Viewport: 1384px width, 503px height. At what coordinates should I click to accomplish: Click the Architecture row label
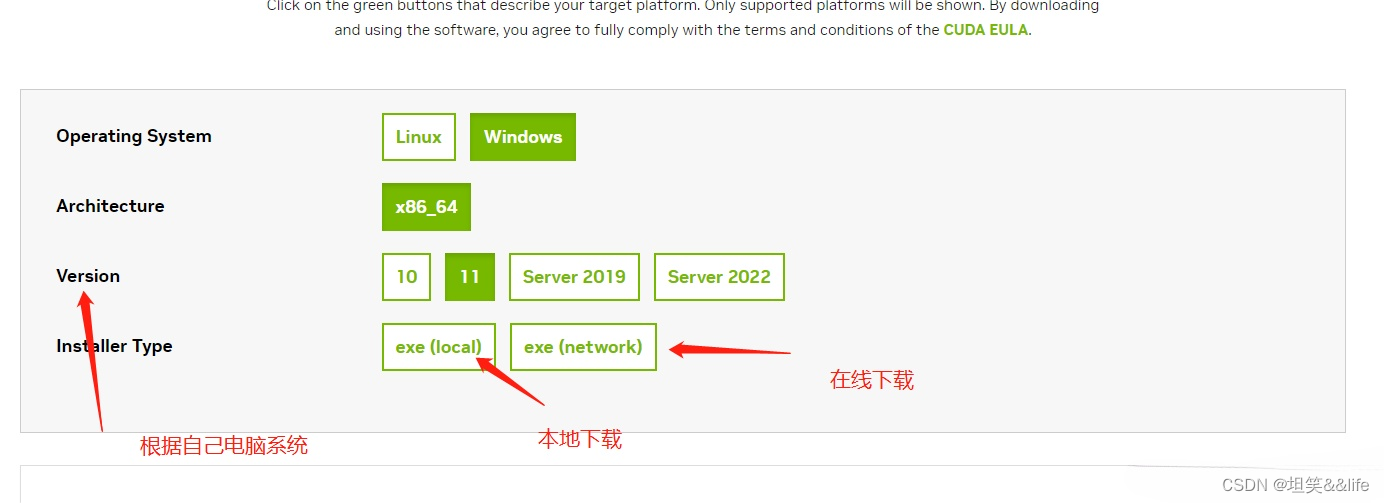click(x=110, y=206)
